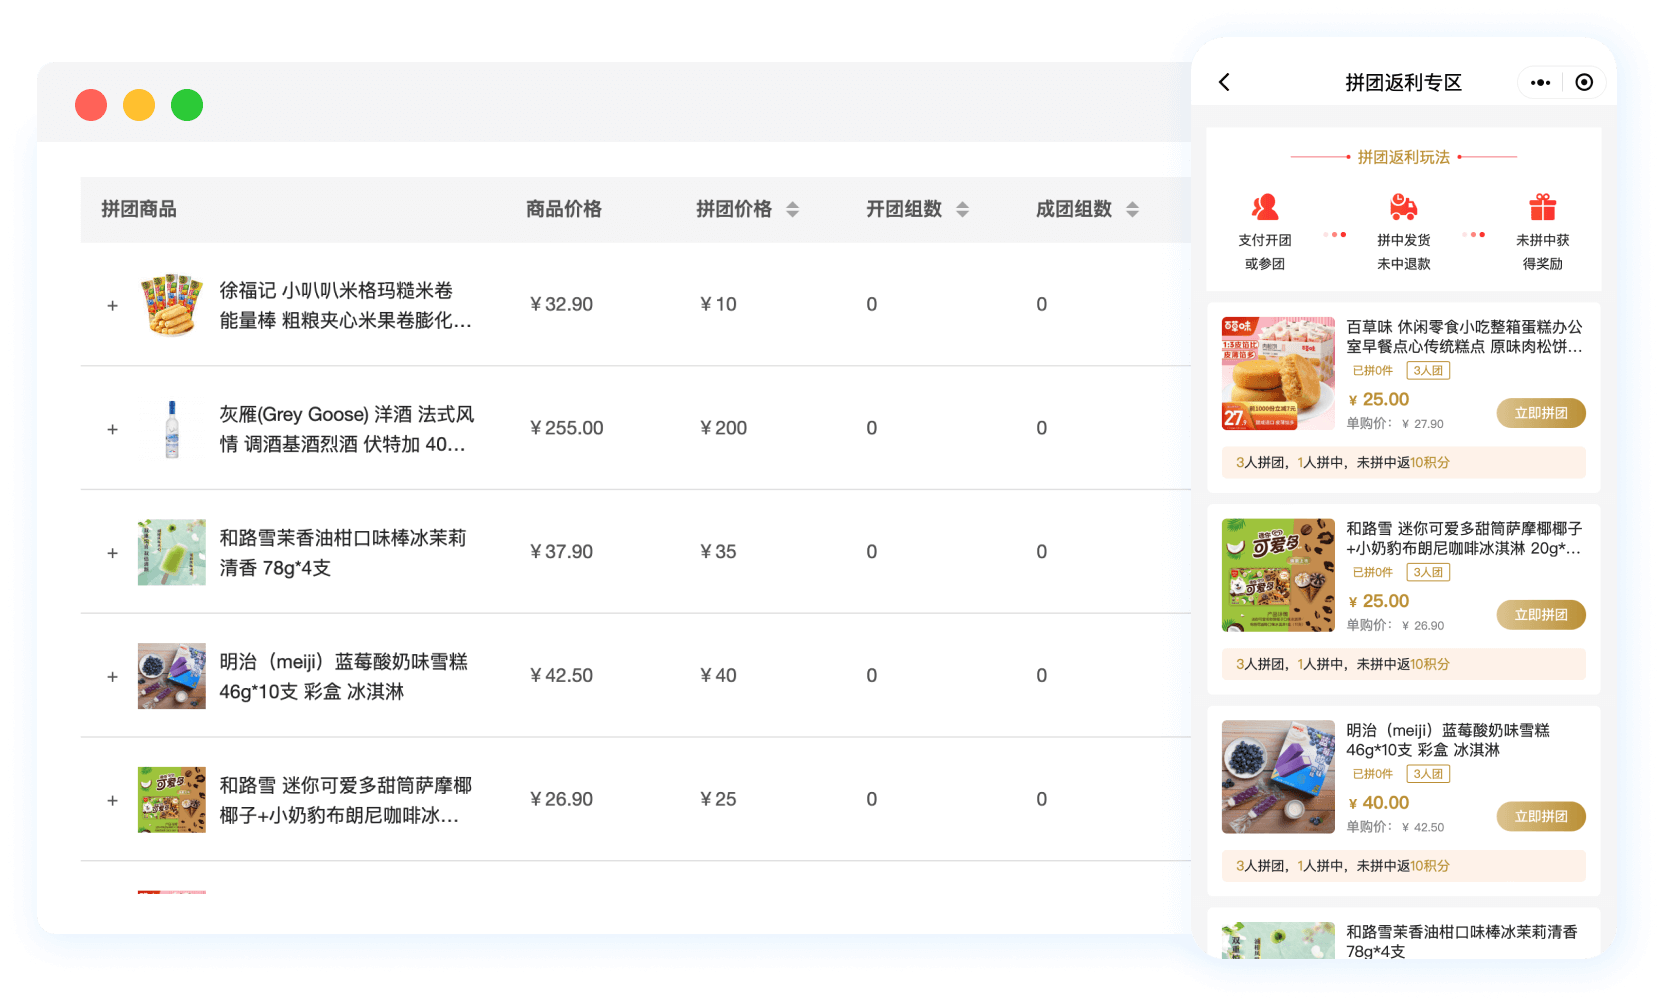Go back using the mobile back arrow
This screenshot has height=1006, width=1664.
pos(1225,82)
